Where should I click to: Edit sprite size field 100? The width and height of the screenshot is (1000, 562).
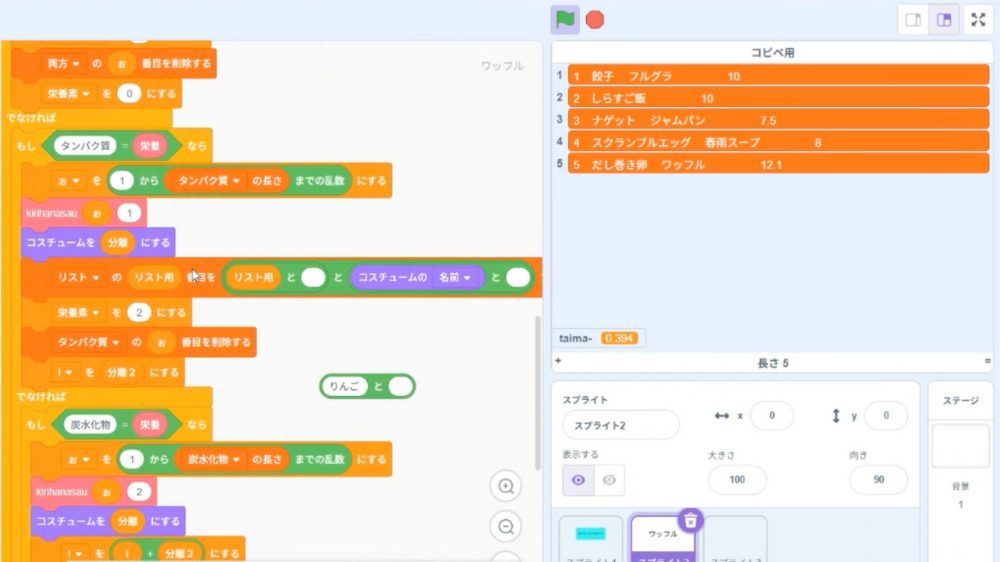(x=737, y=480)
